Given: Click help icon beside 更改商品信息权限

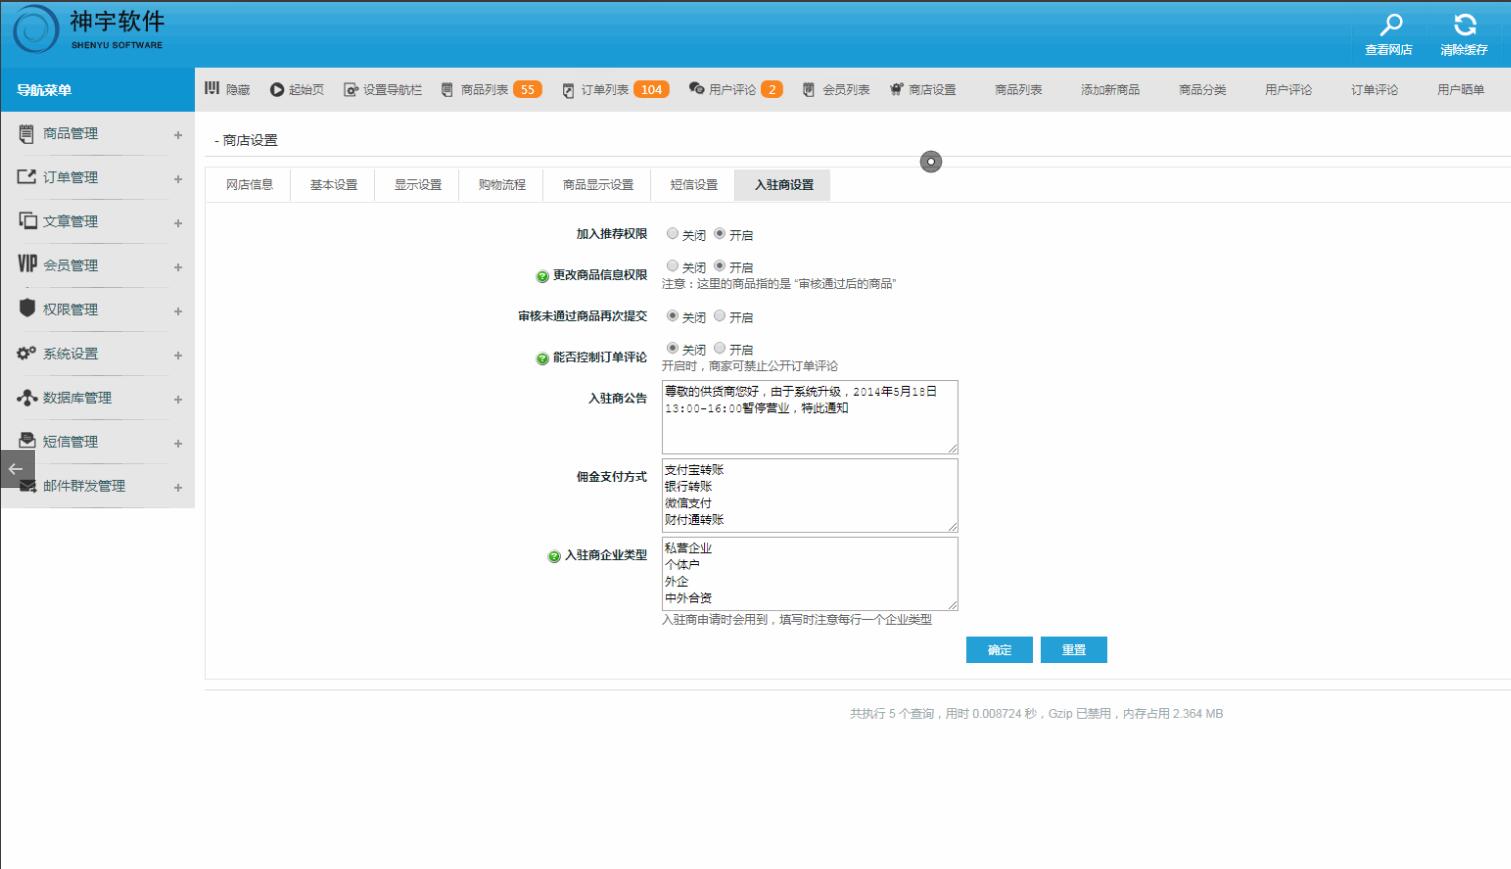Looking at the screenshot, I should pyautogui.click(x=542, y=276).
